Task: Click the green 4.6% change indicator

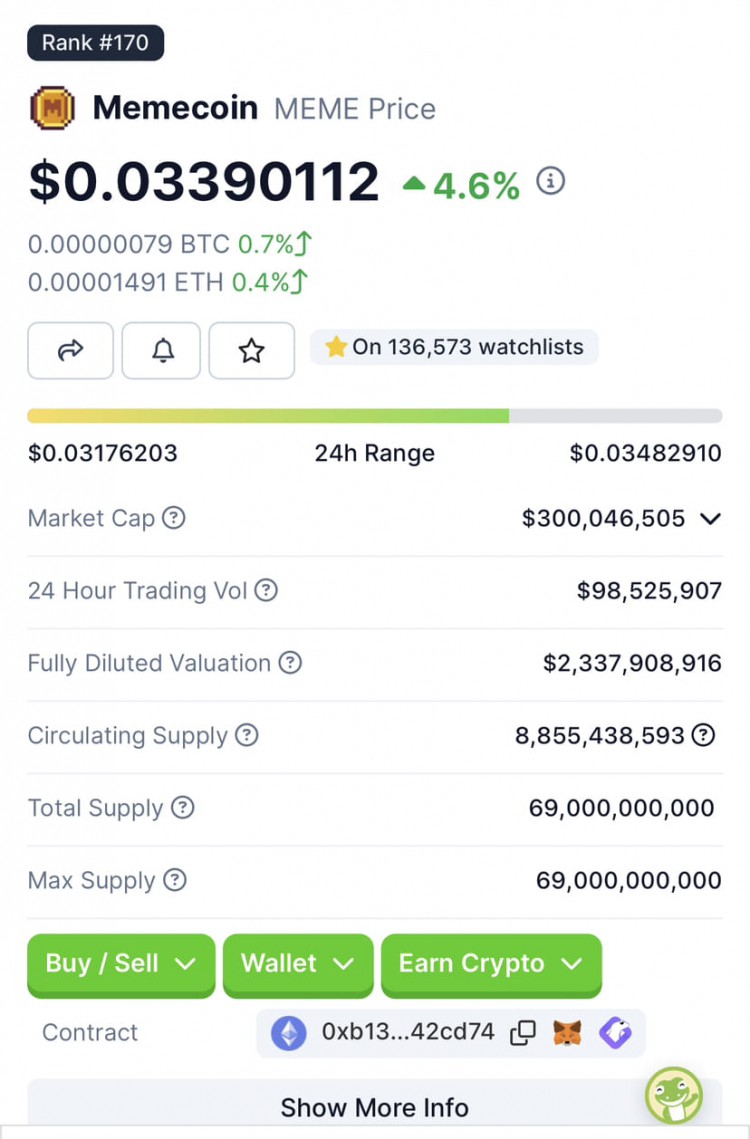Action: tap(461, 185)
